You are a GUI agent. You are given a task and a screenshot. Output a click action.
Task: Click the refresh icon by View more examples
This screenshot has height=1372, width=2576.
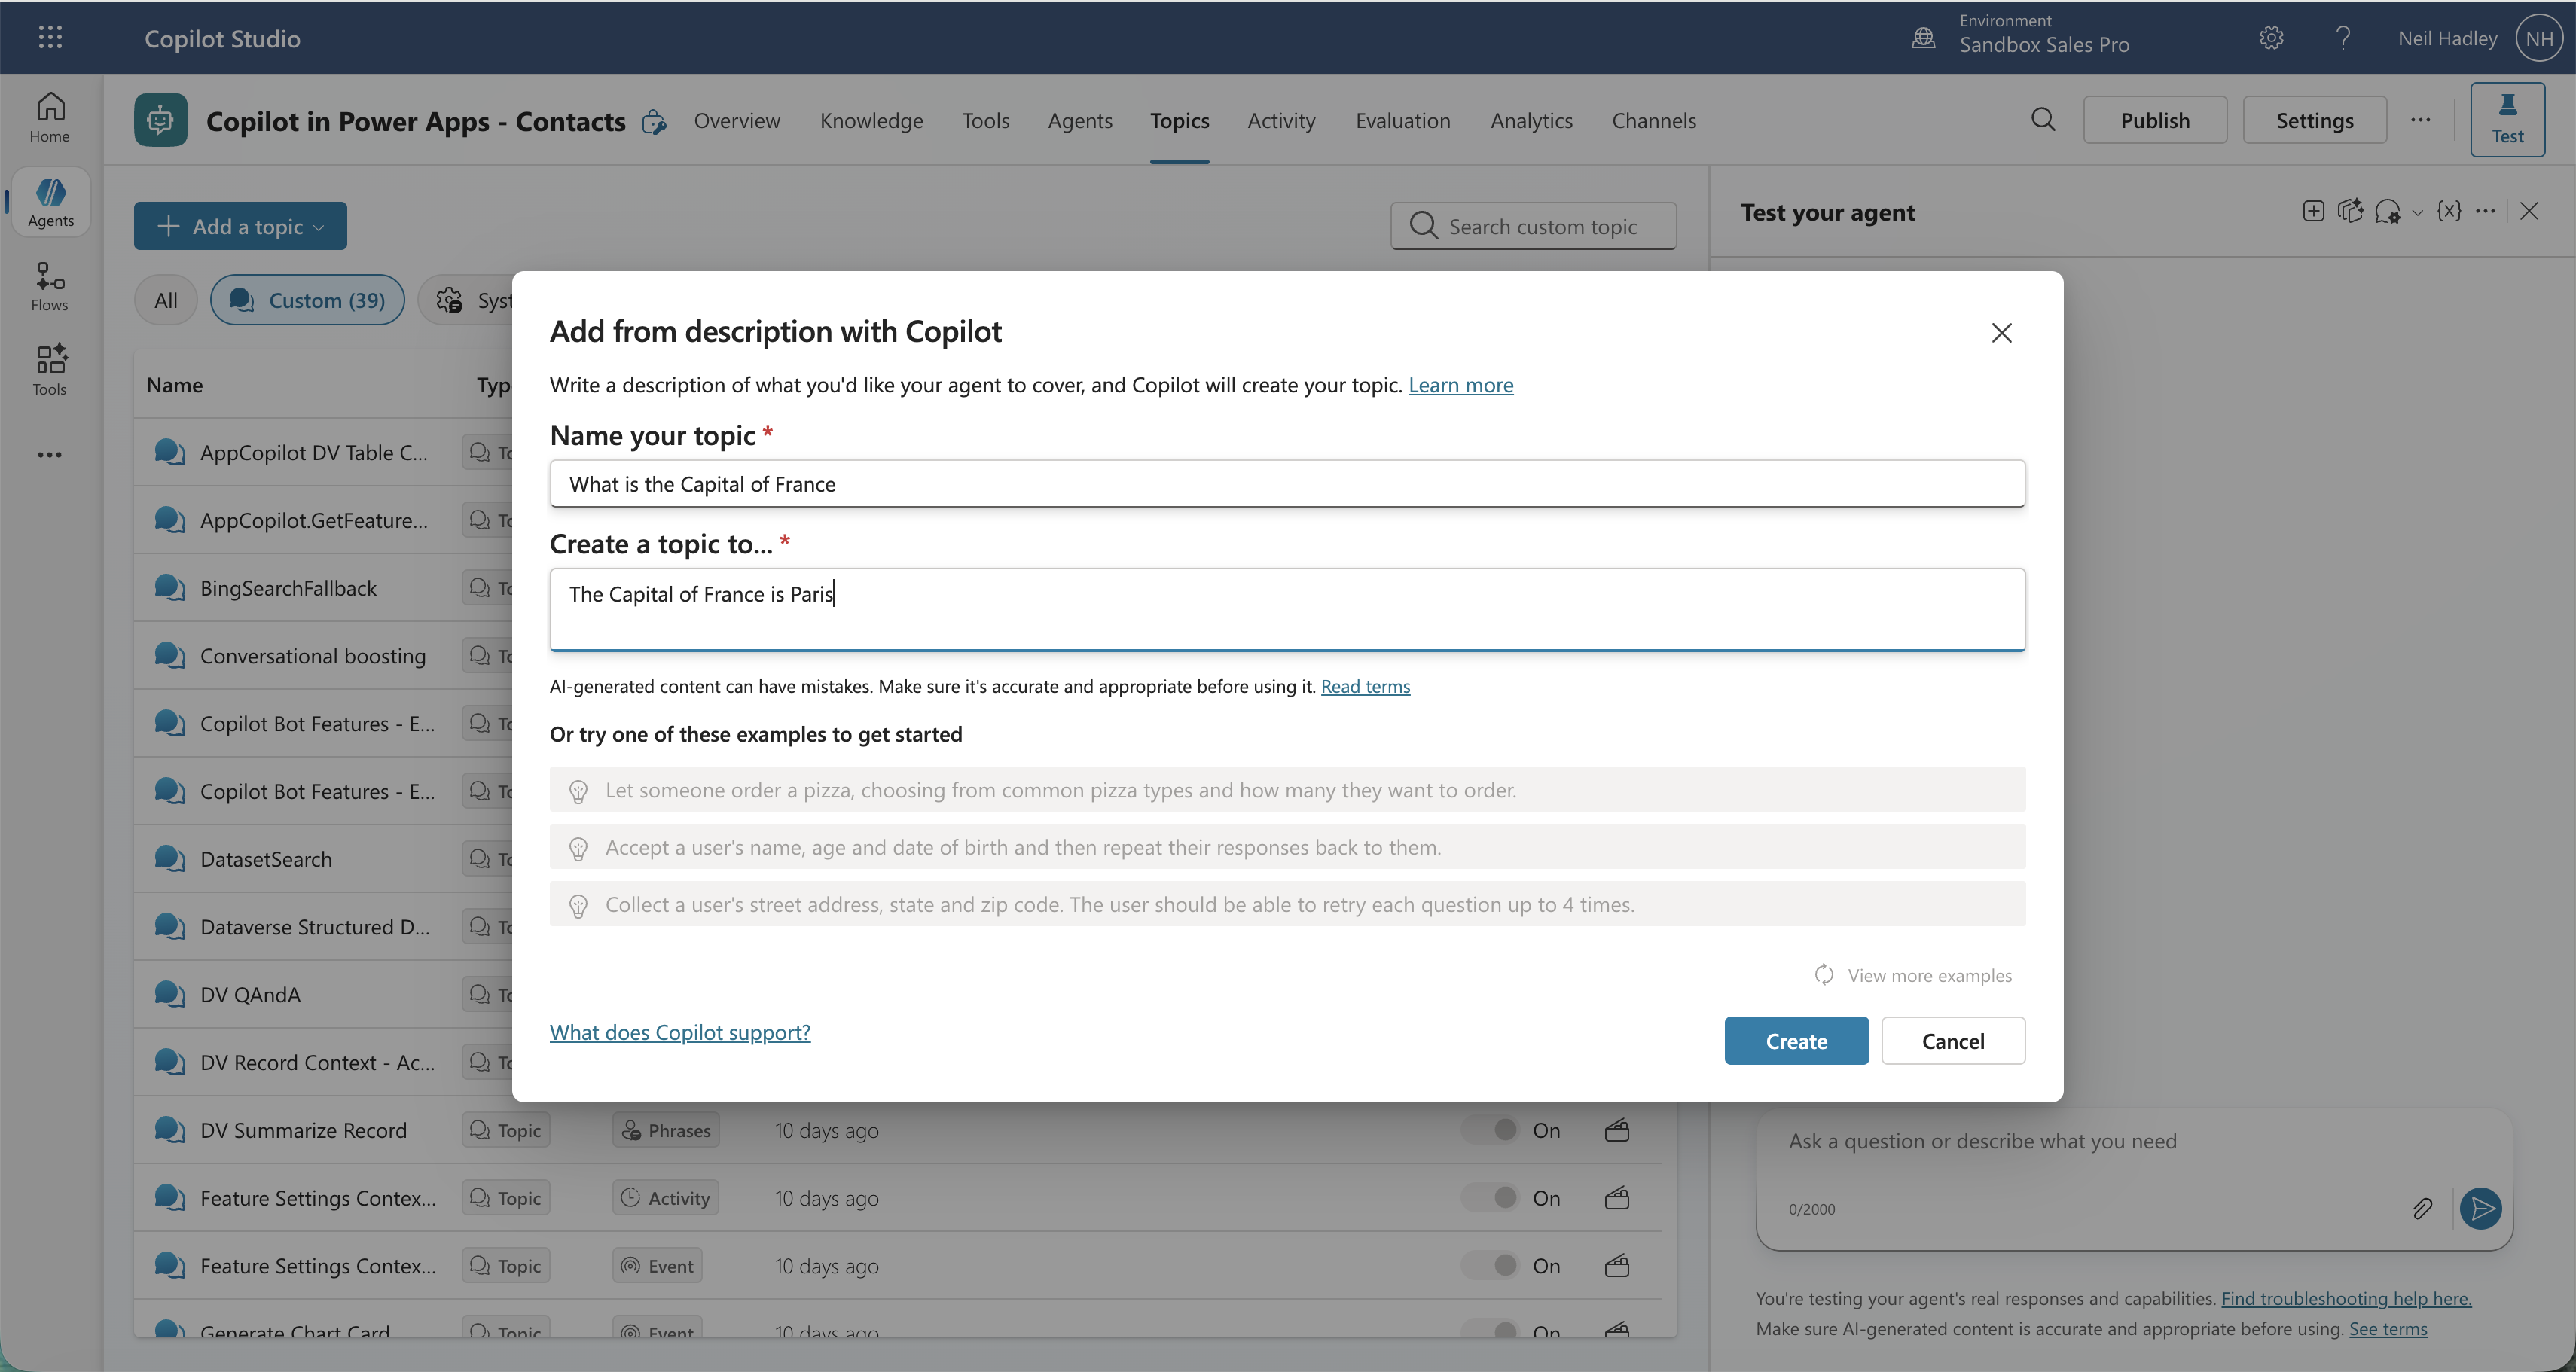coord(1824,975)
